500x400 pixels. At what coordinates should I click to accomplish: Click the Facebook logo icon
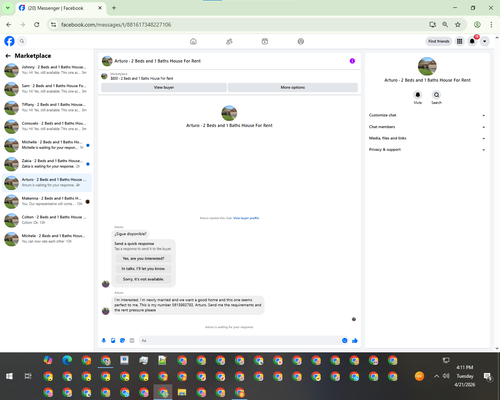tap(9, 41)
